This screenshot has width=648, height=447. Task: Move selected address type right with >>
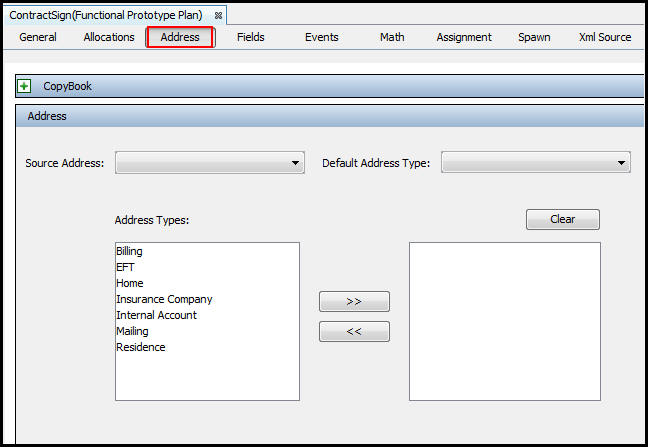354,302
